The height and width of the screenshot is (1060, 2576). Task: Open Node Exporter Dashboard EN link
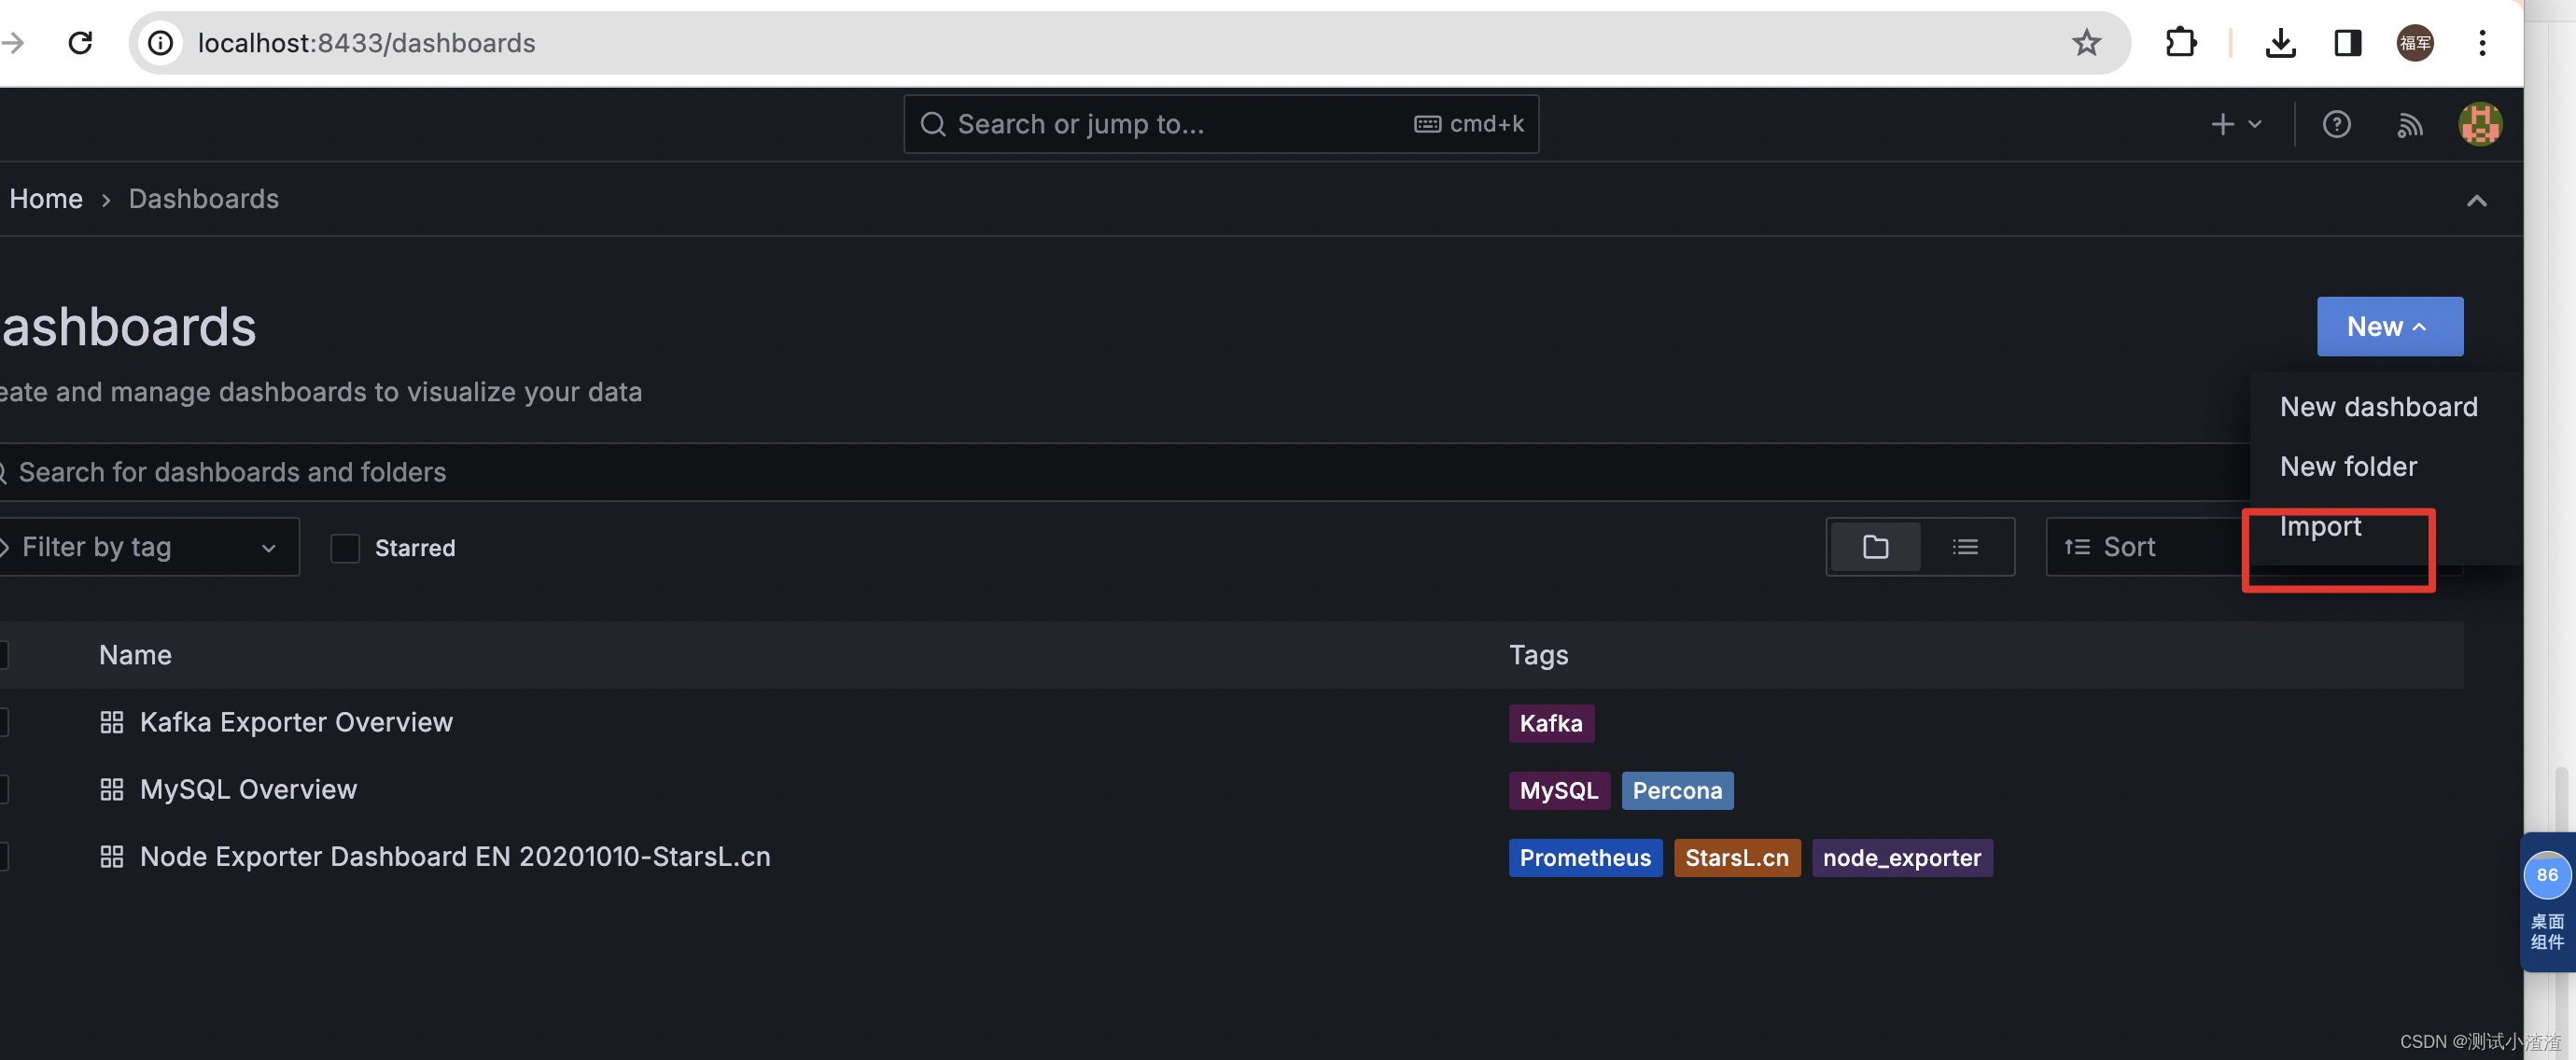pyautogui.click(x=455, y=857)
